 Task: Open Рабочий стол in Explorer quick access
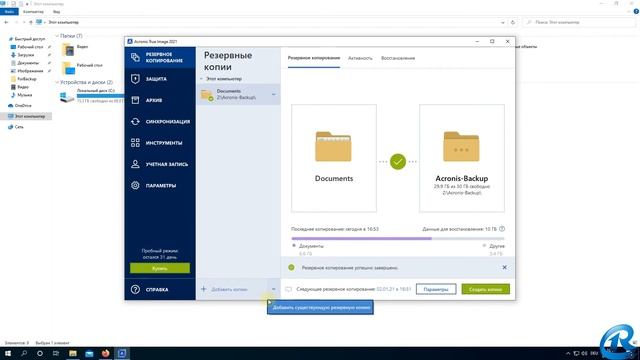30,47
